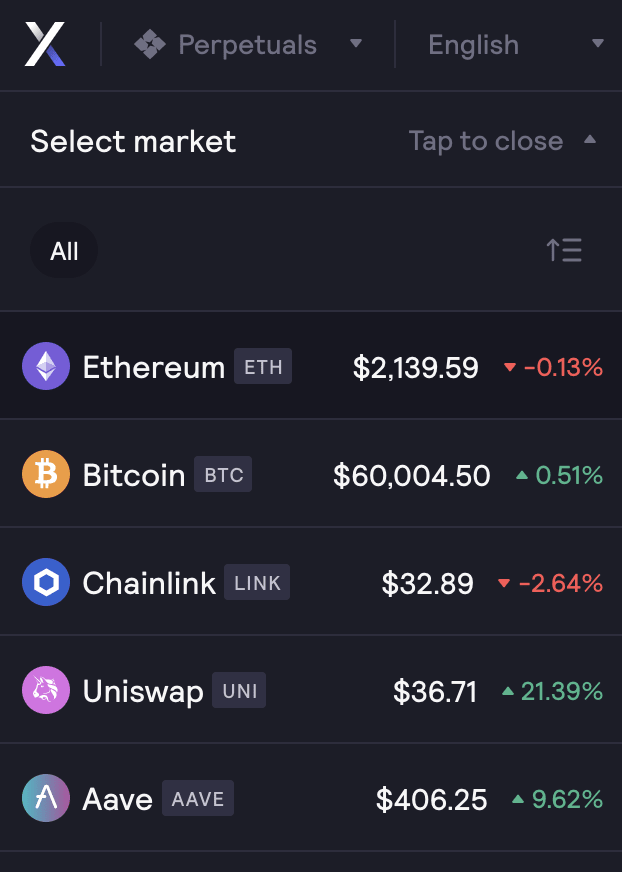Click the Uniswap $36.71 price
The image size is (622, 872).
[435, 691]
